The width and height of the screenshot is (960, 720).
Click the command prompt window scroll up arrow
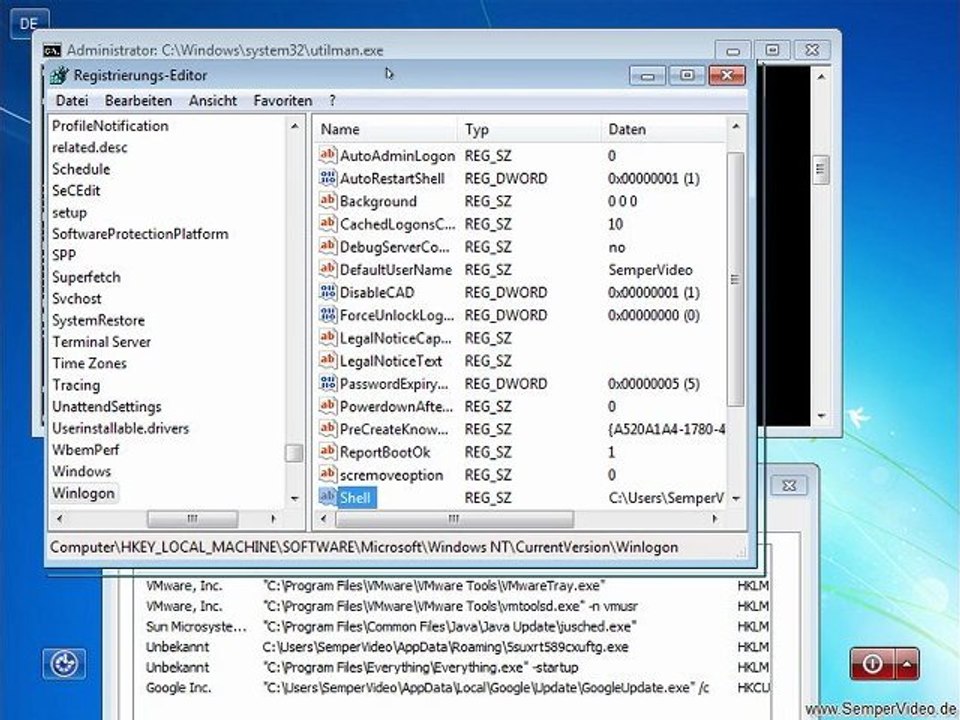pos(821,77)
